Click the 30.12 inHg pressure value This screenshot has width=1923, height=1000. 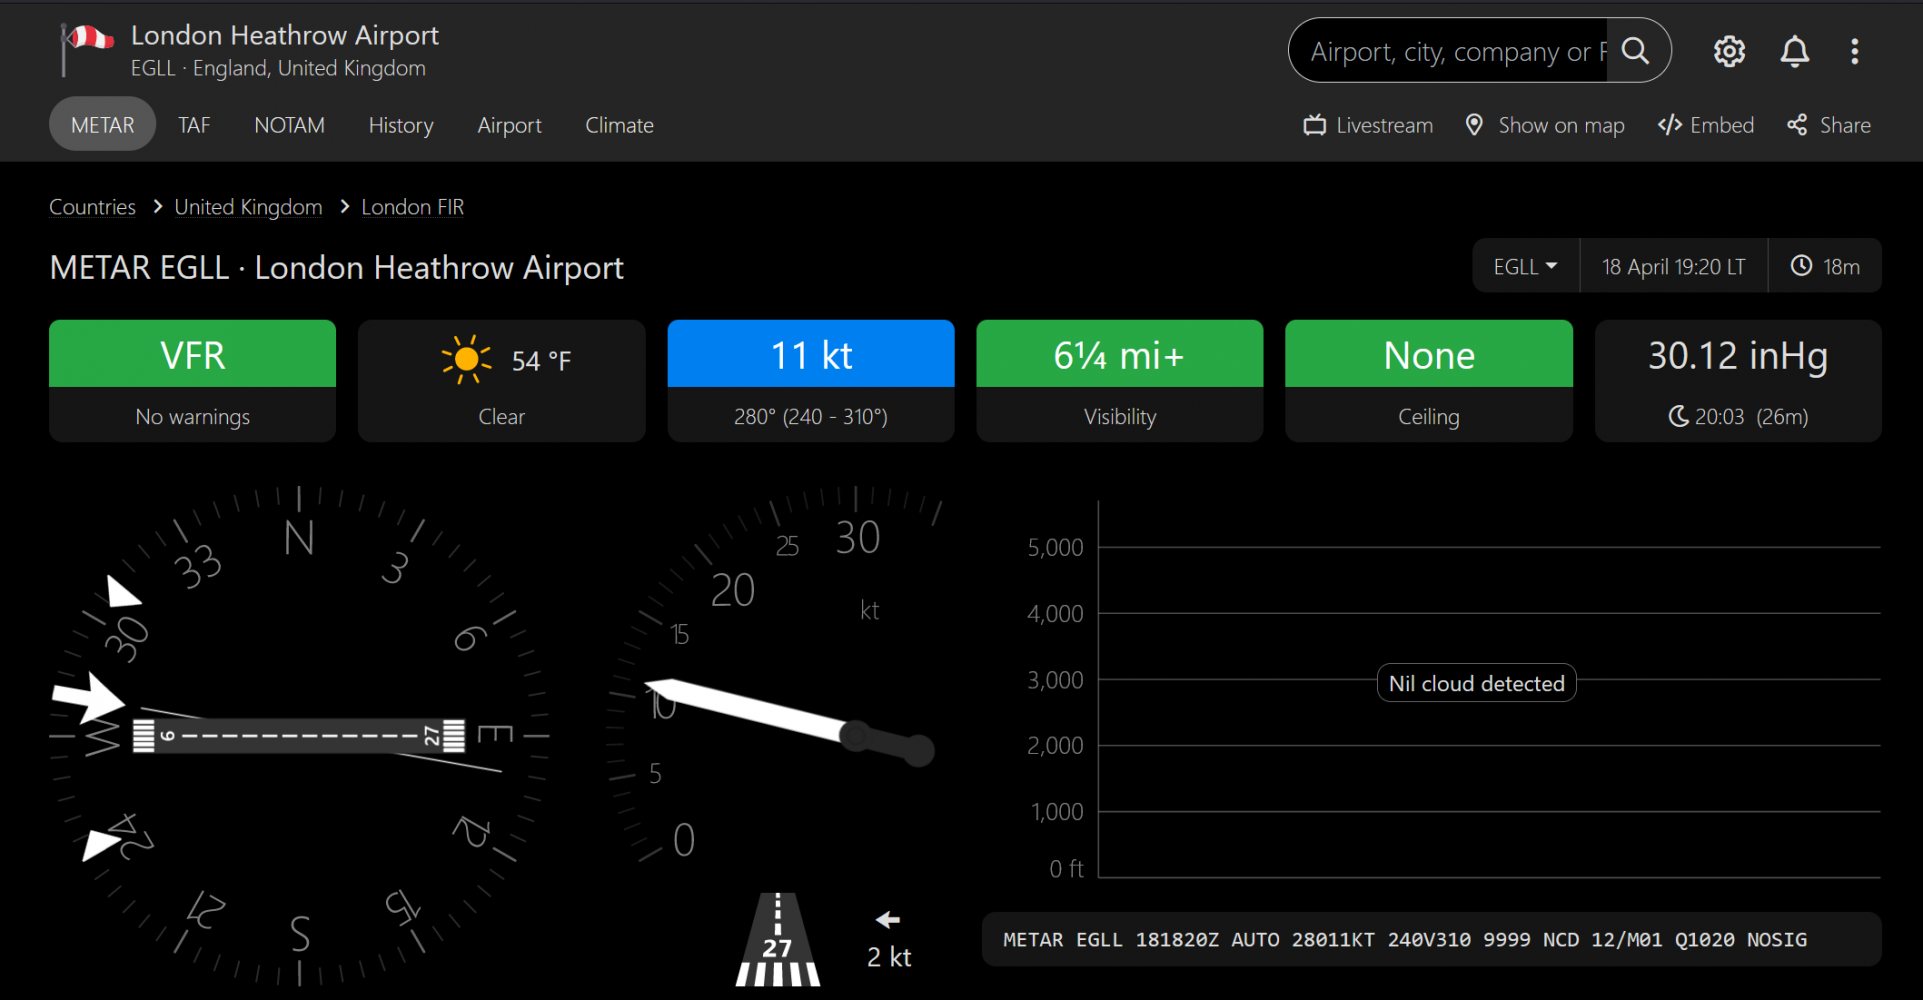[x=1738, y=356]
